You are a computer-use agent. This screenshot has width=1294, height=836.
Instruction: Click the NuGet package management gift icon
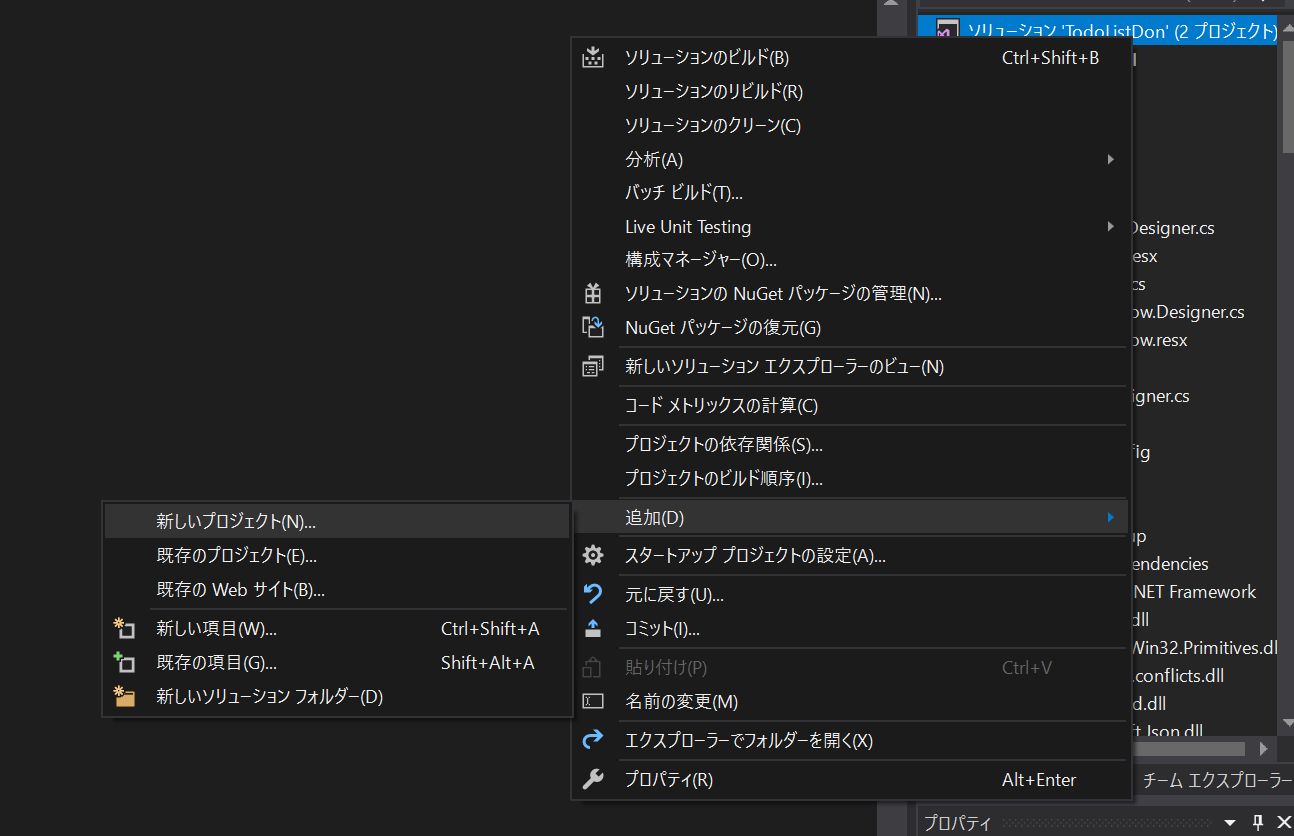pos(593,294)
